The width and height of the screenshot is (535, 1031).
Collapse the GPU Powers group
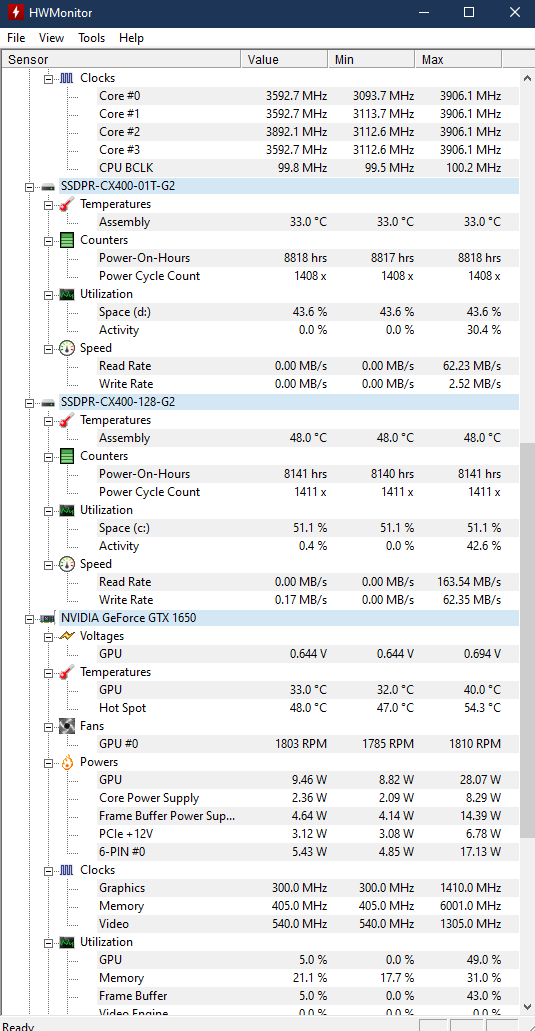(x=48, y=763)
